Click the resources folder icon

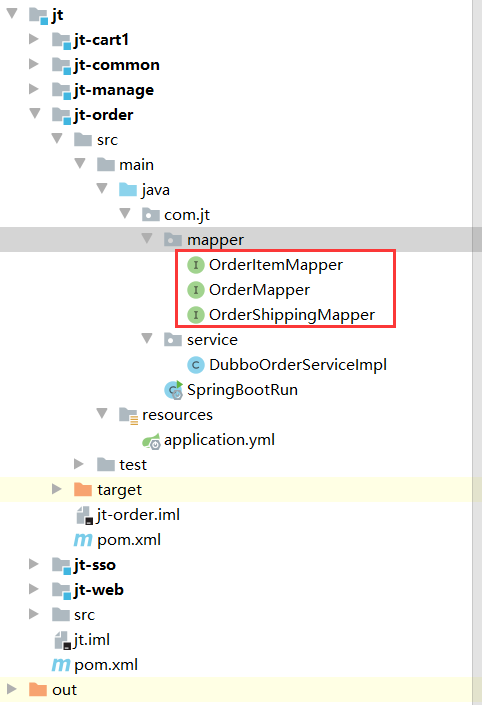click(128, 415)
